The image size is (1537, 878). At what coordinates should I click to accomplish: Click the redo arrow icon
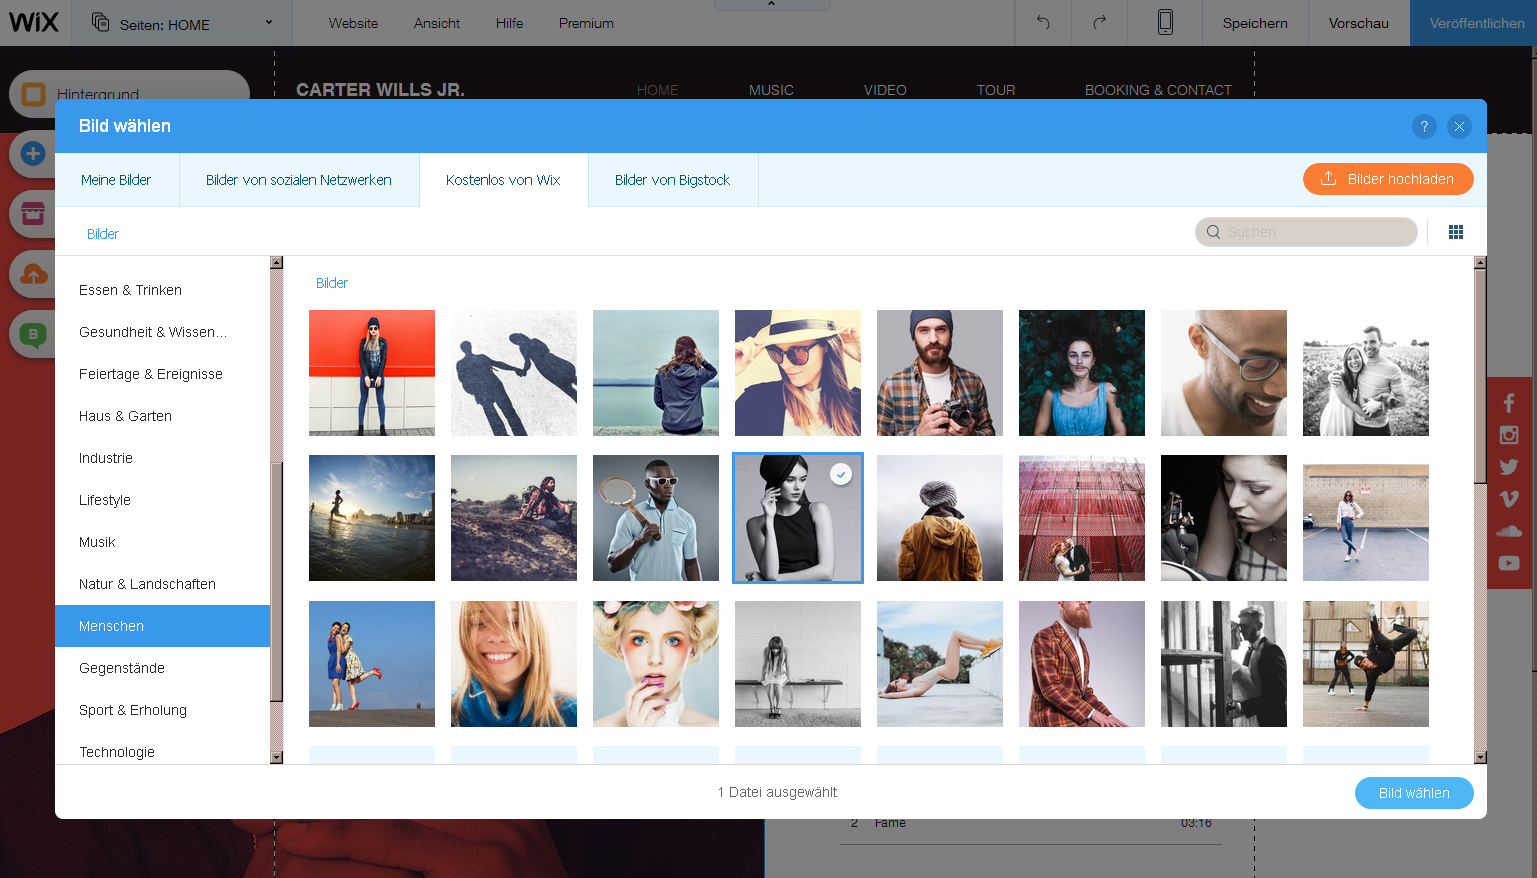coord(1099,22)
